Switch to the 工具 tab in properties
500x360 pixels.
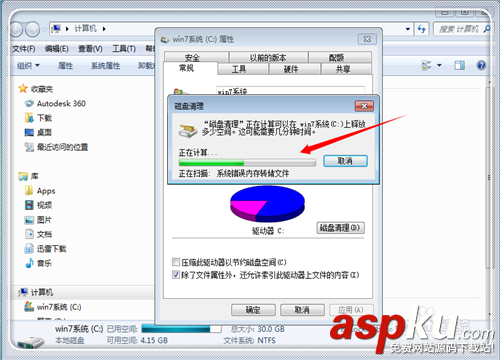243,69
